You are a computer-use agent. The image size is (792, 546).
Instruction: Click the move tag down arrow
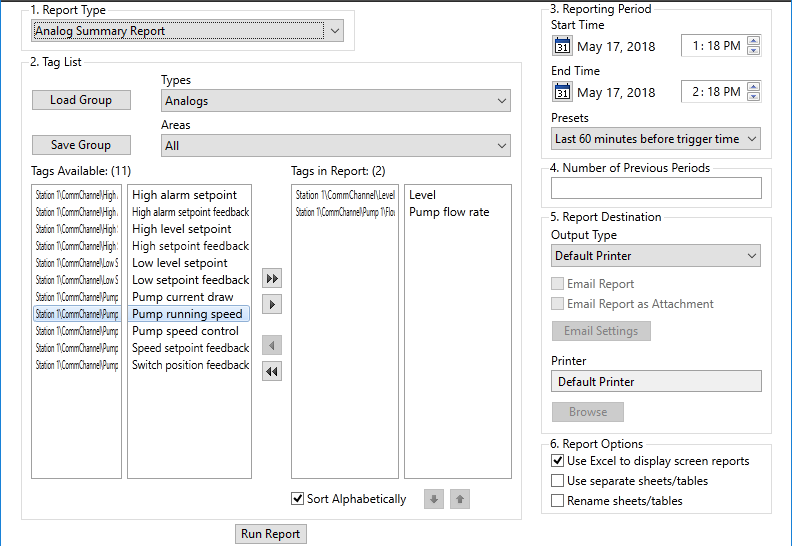click(433, 499)
